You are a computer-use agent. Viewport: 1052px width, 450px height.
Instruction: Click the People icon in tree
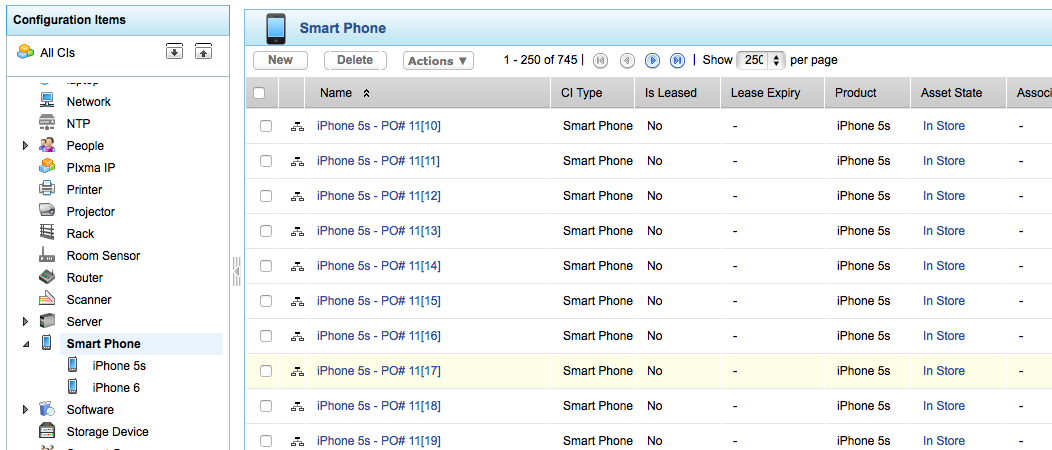[46, 146]
